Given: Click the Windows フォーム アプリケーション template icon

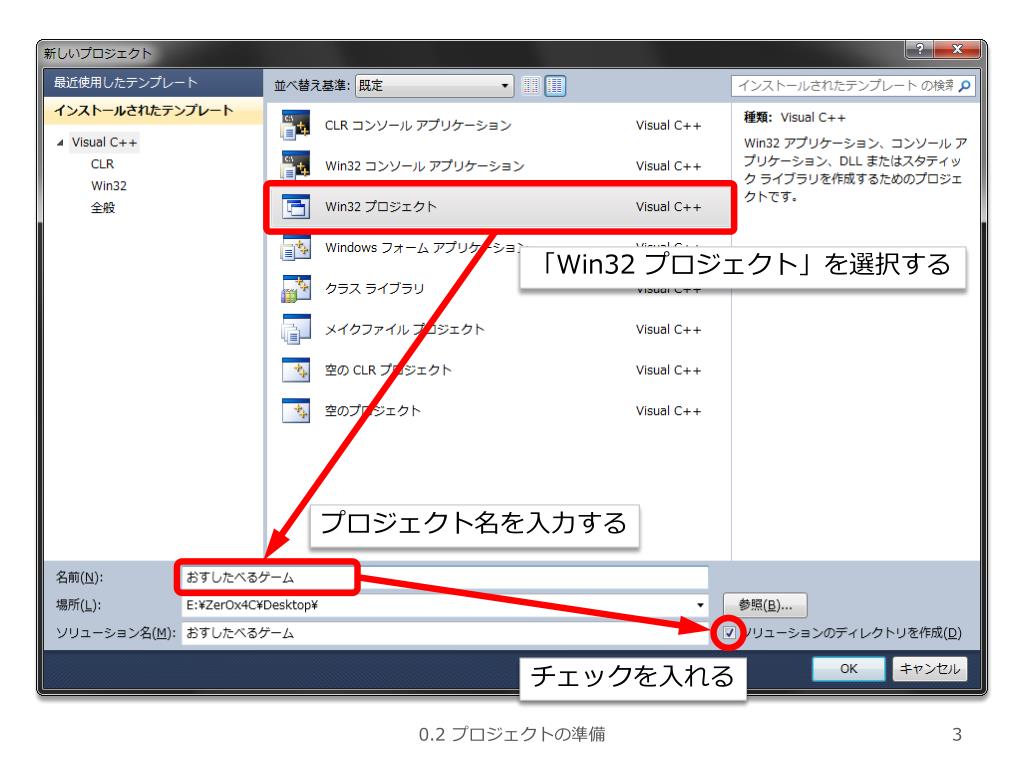Looking at the screenshot, I should tap(295, 248).
